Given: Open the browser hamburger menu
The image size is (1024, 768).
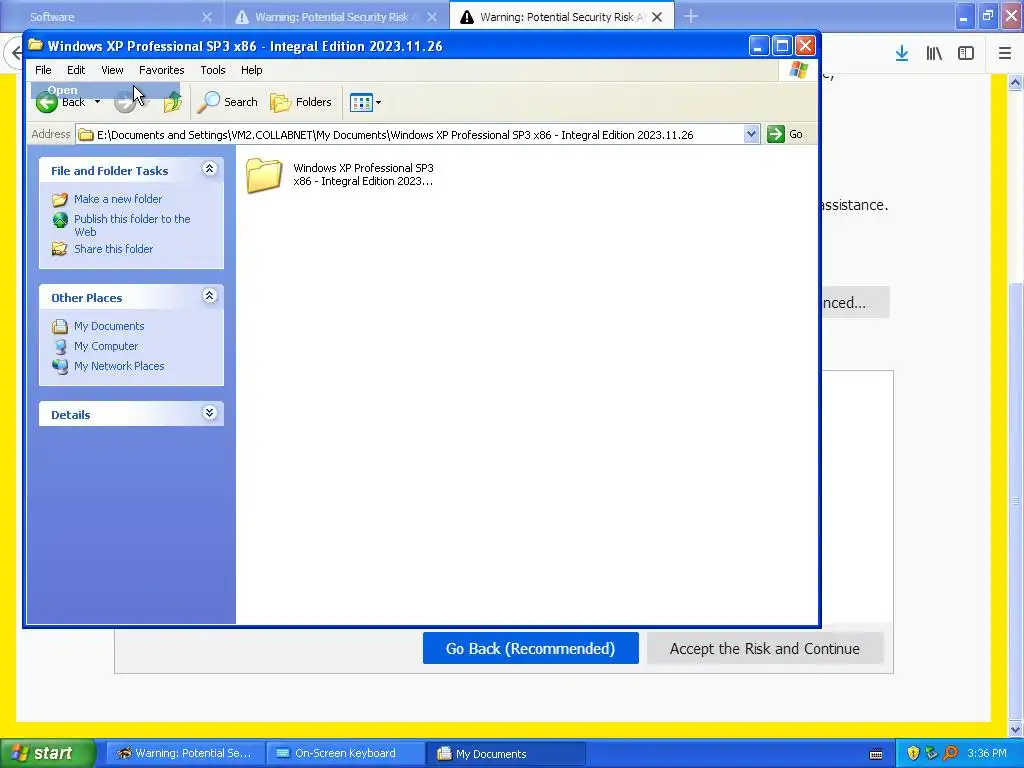Looking at the screenshot, I should [x=1005, y=54].
